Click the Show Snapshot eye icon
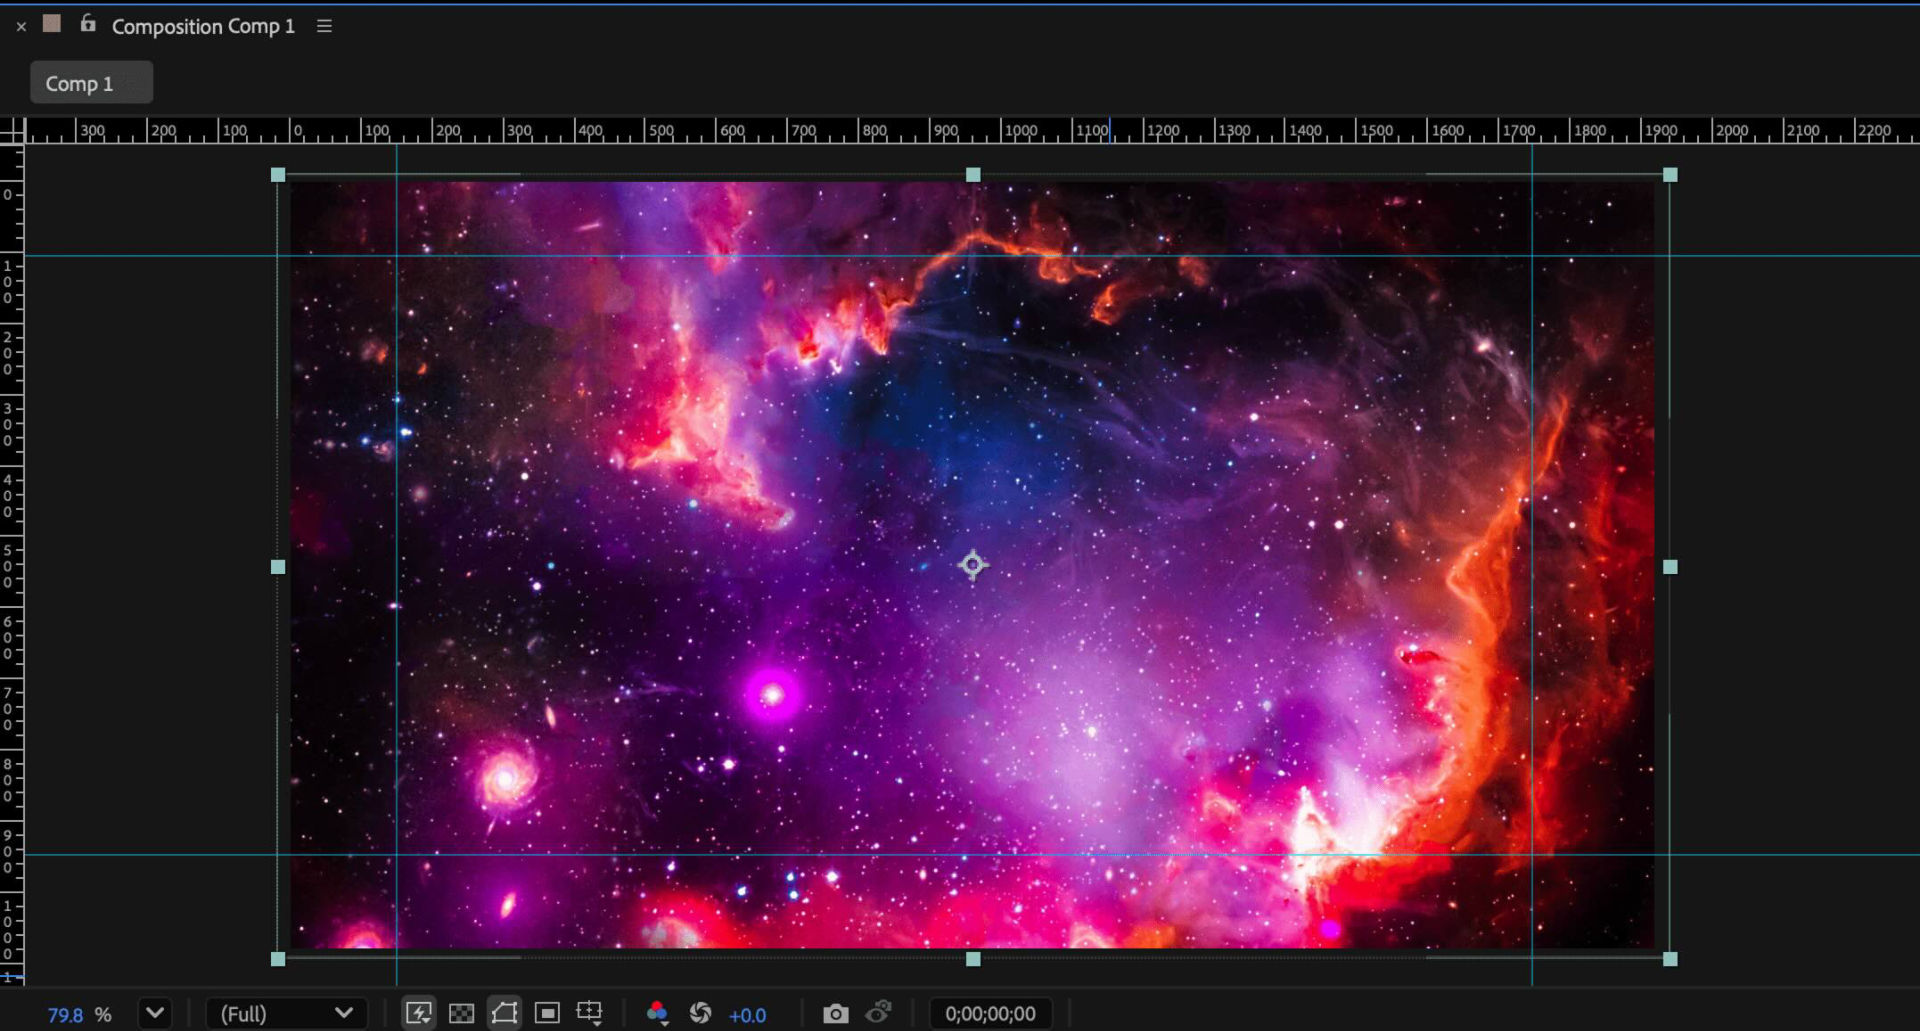Image resolution: width=1920 pixels, height=1031 pixels. pos(879,1013)
